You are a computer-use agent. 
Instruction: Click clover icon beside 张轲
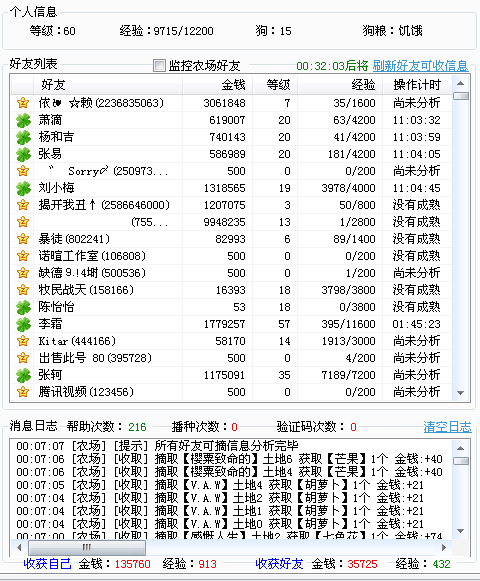point(23,375)
